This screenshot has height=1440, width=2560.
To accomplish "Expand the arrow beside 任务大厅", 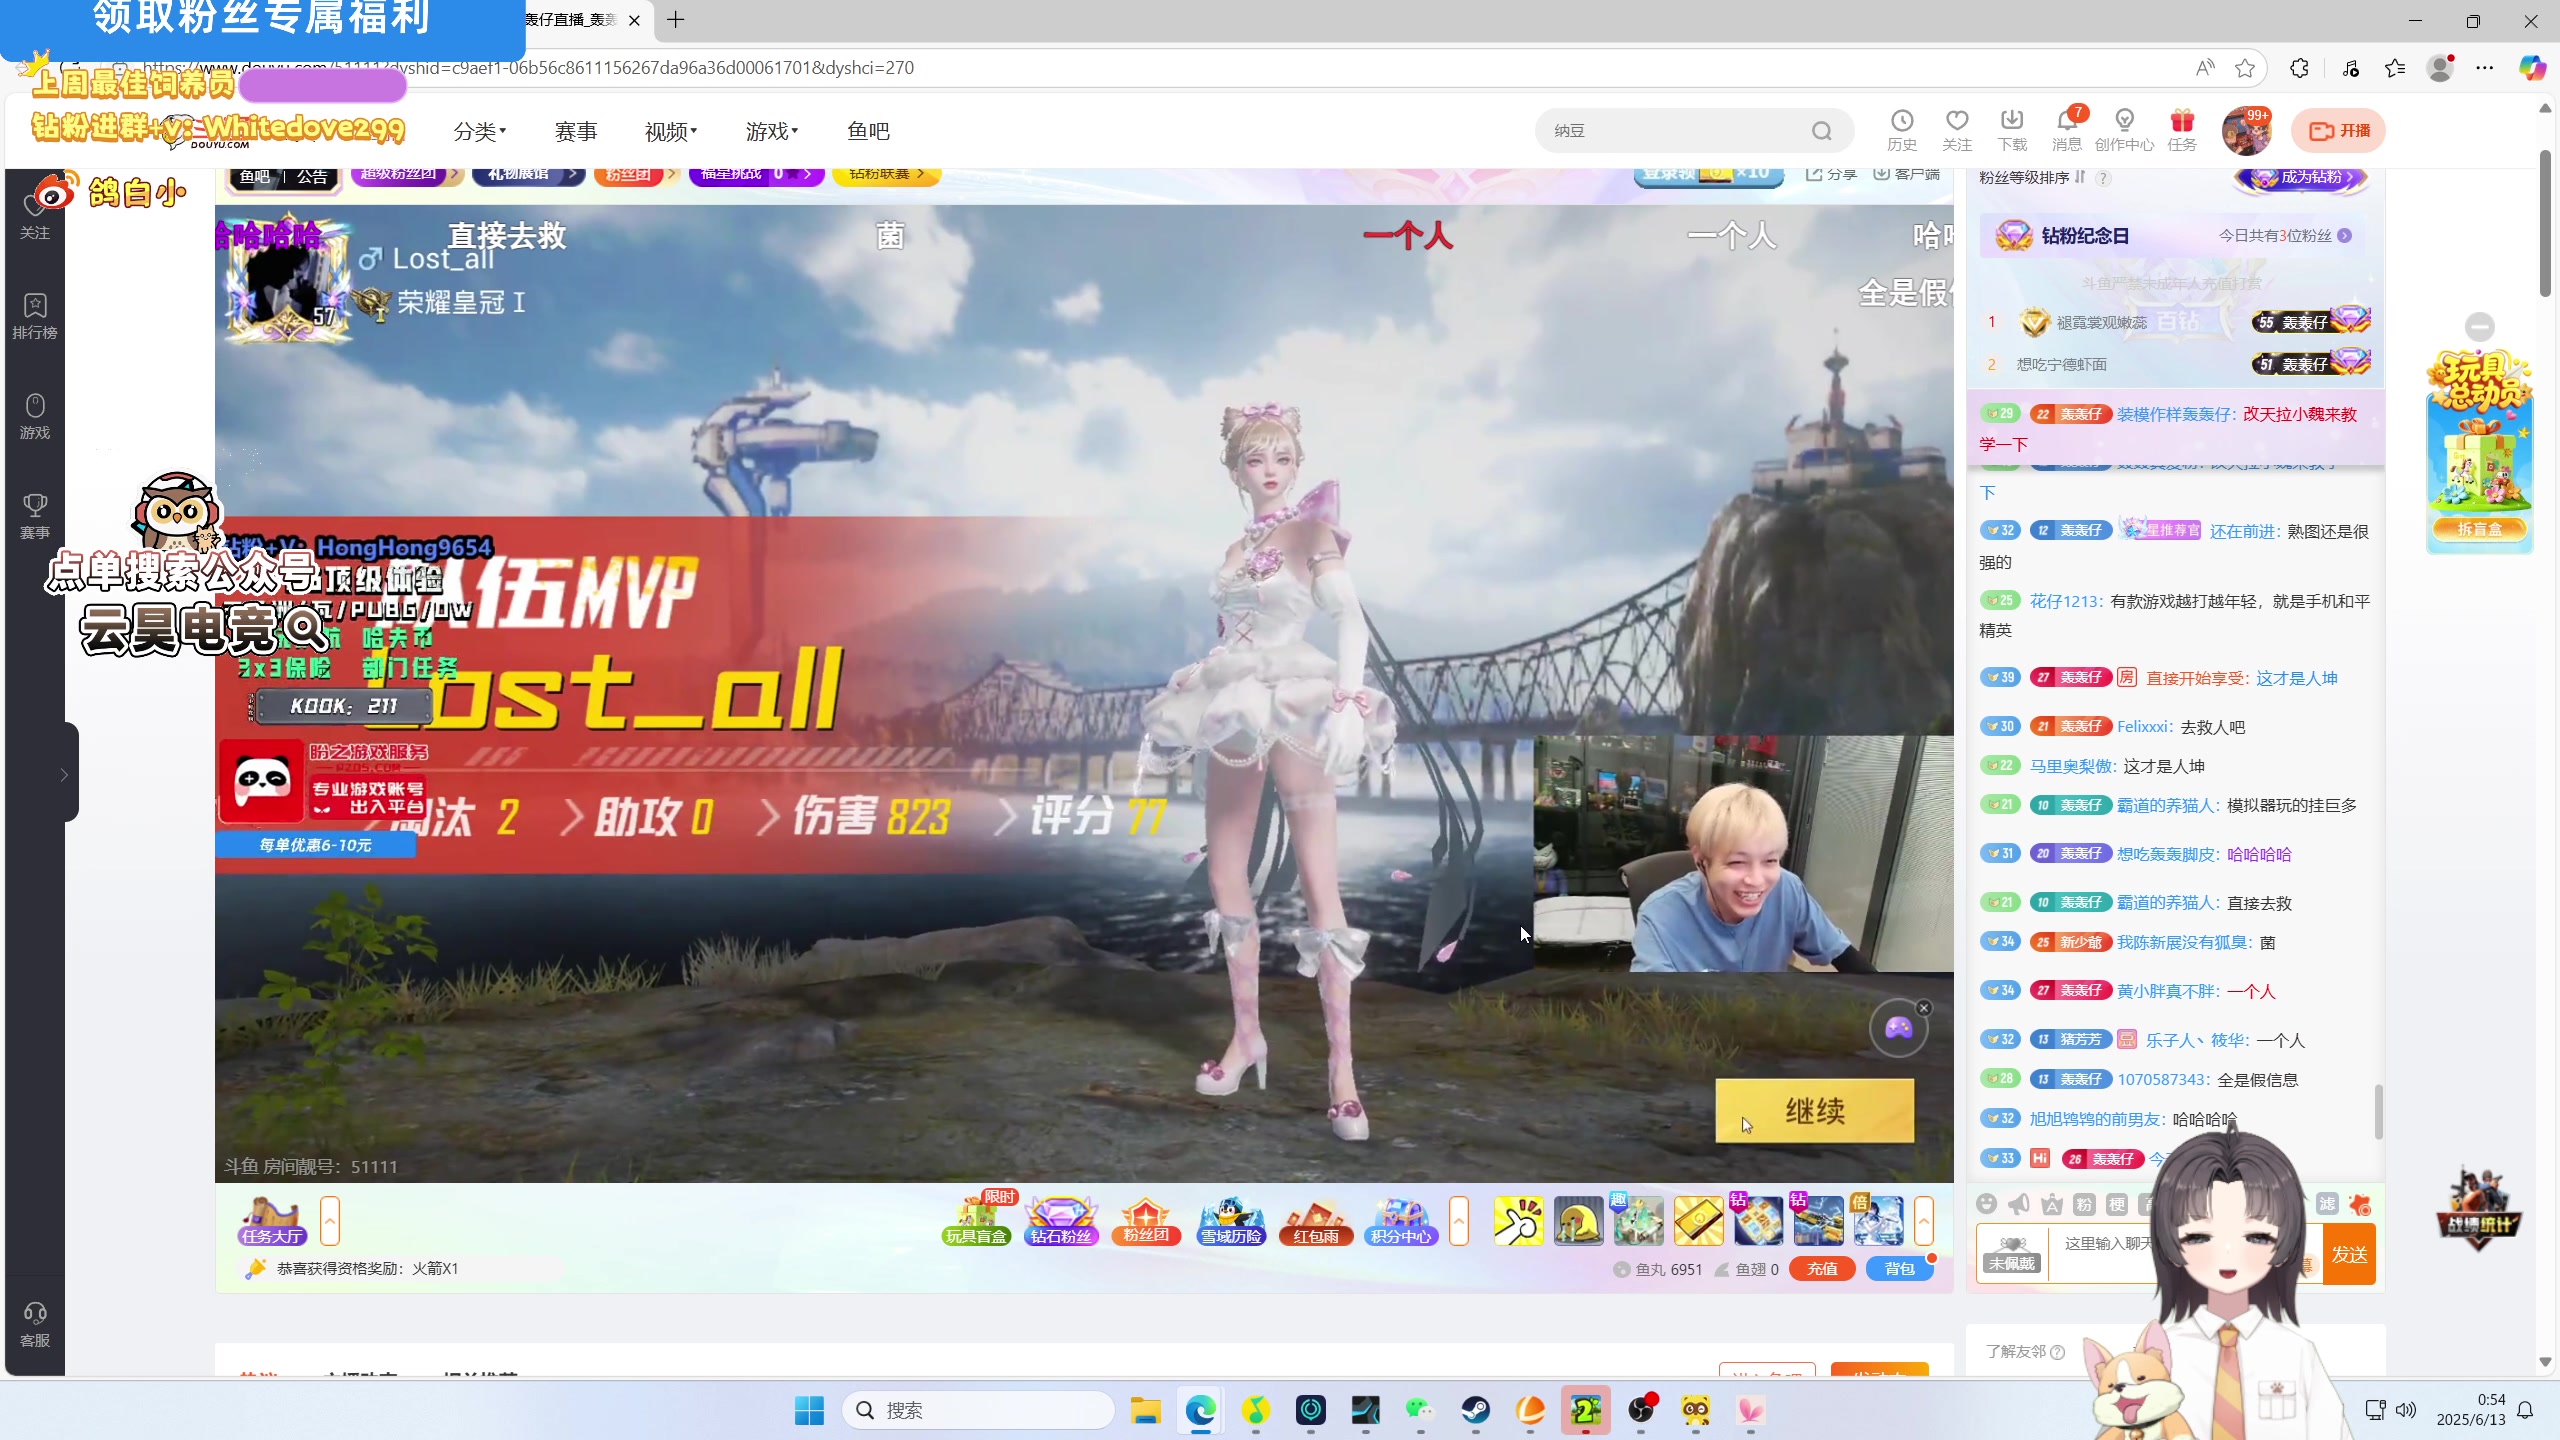I will (x=330, y=1221).
